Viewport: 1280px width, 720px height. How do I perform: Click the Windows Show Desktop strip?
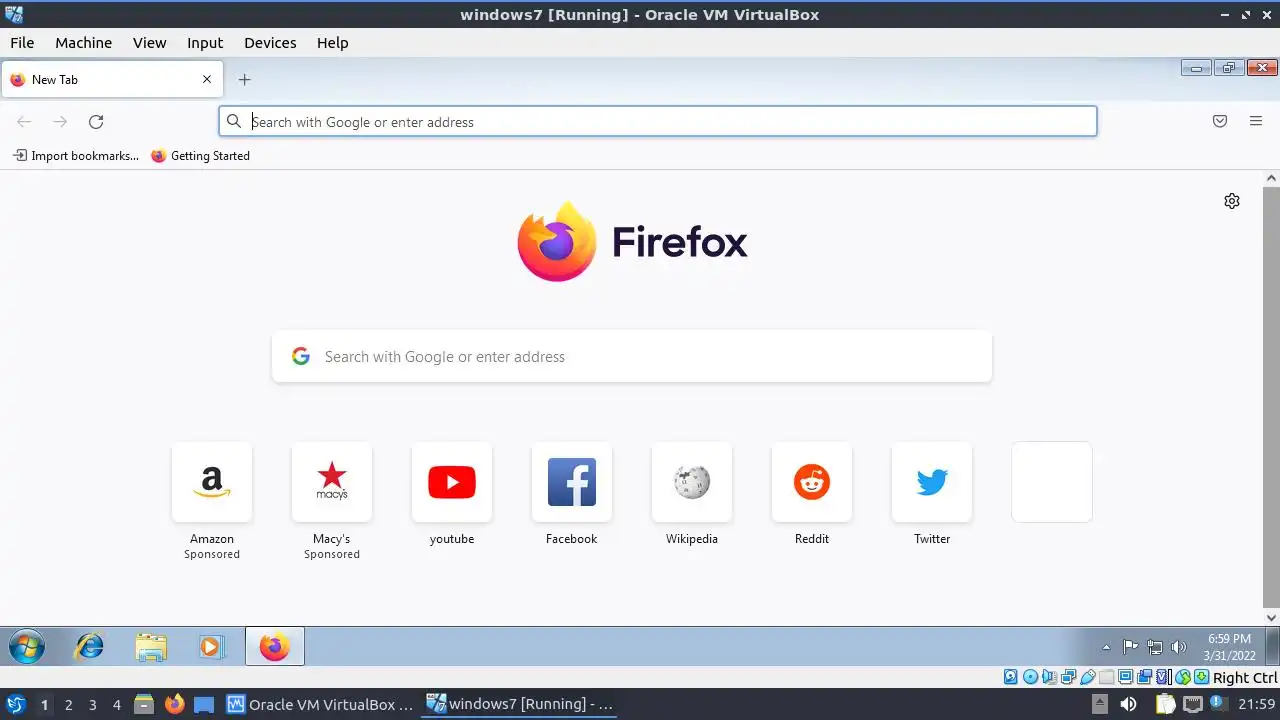coord(1272,647)
